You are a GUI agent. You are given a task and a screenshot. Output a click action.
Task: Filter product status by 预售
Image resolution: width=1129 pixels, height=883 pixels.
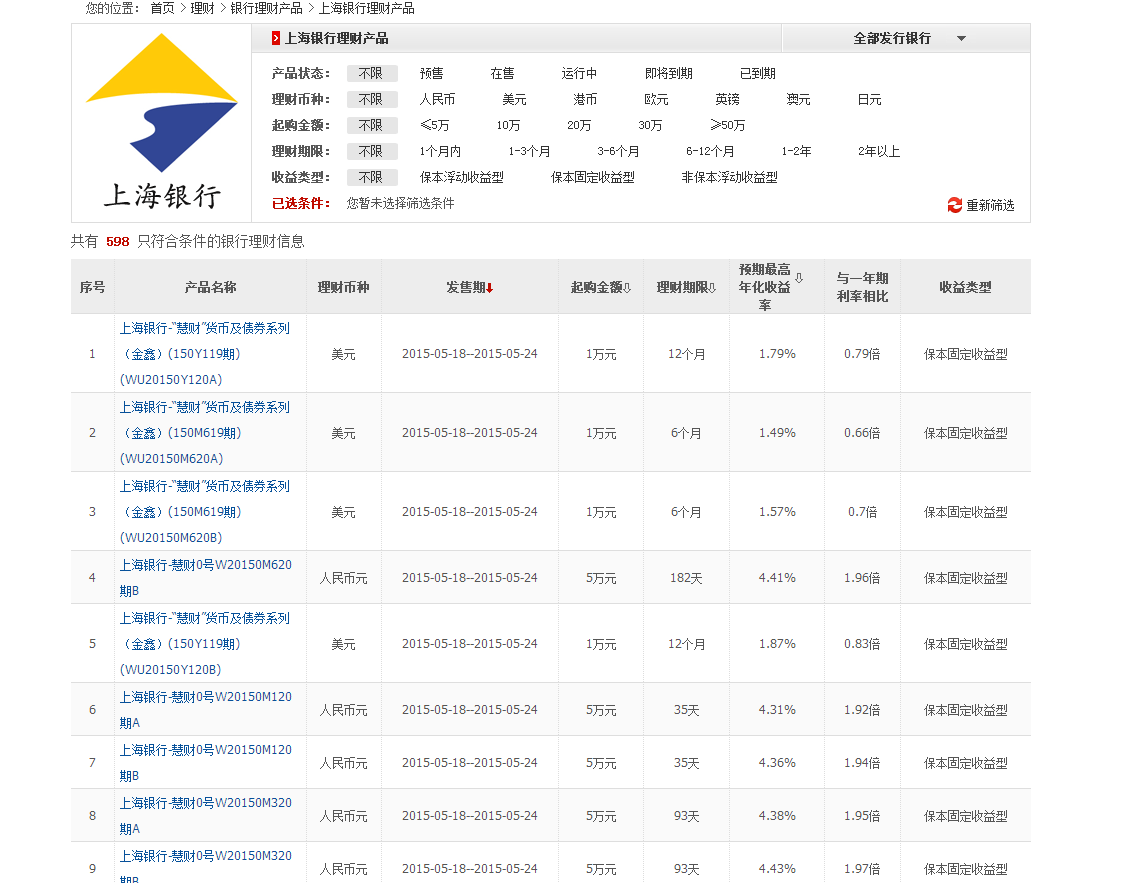click(x=431, y=73)
